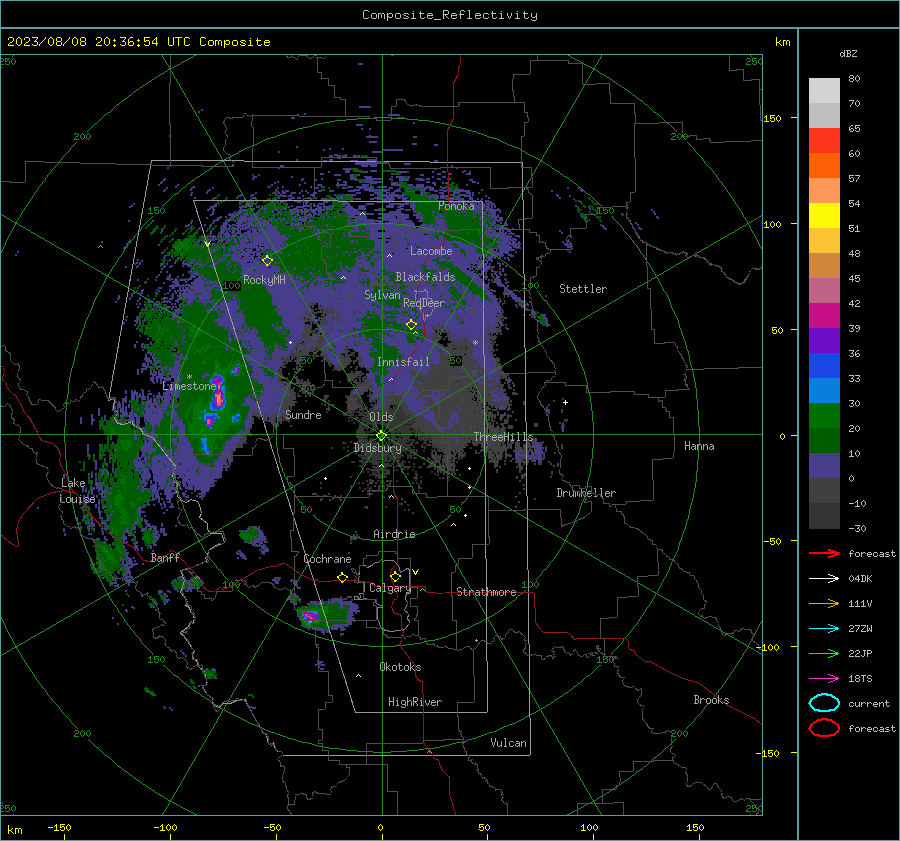Screen dimensions: 900x841
Task: Select the Cochrane label
Action: (327, 559)
